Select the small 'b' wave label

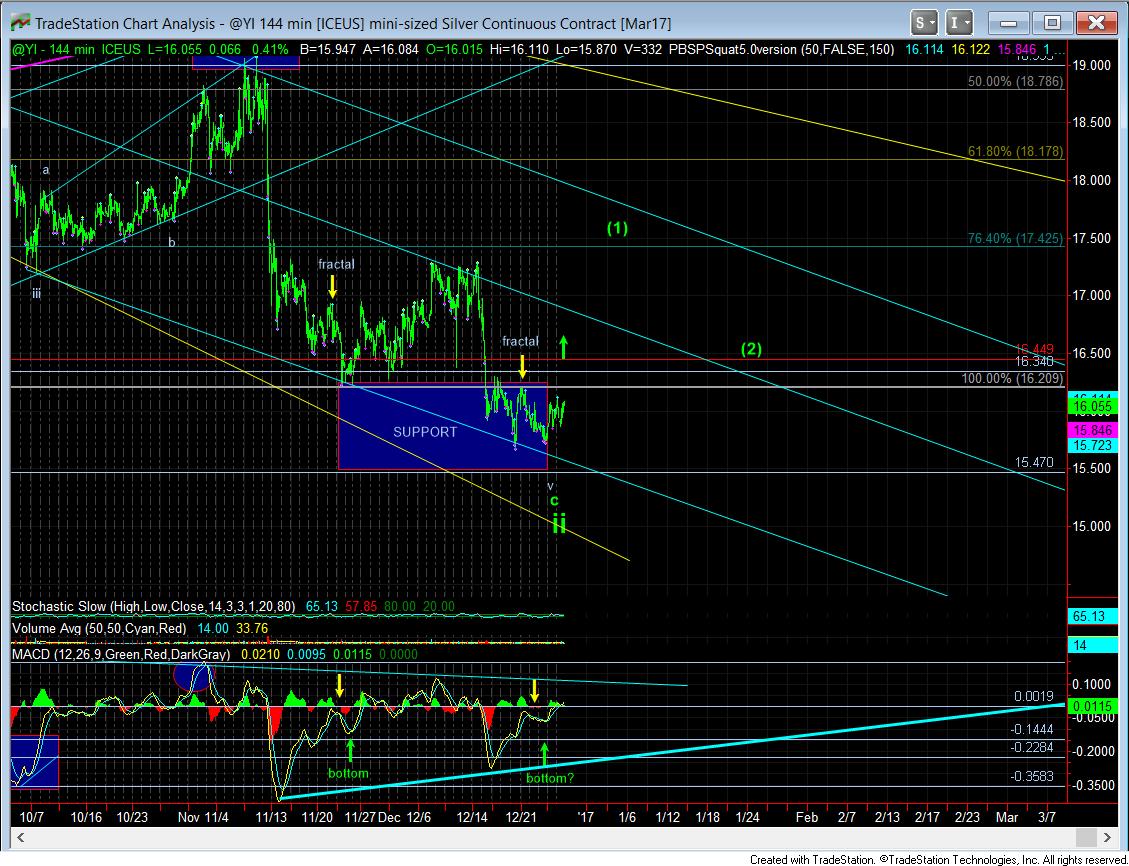click(x=171, y=243)
